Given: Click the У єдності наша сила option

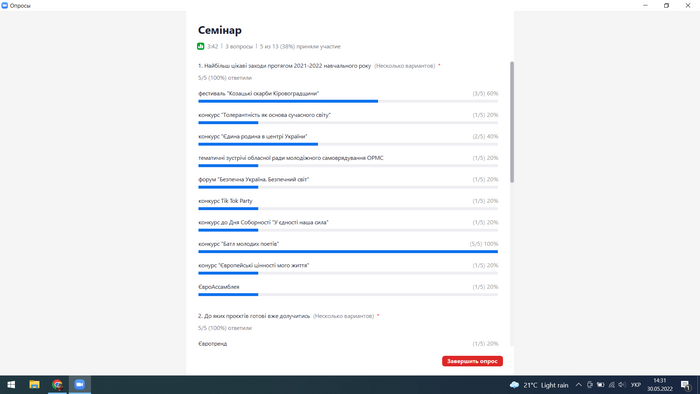Looking at the screenshot, I should click(x=263, y=222).
